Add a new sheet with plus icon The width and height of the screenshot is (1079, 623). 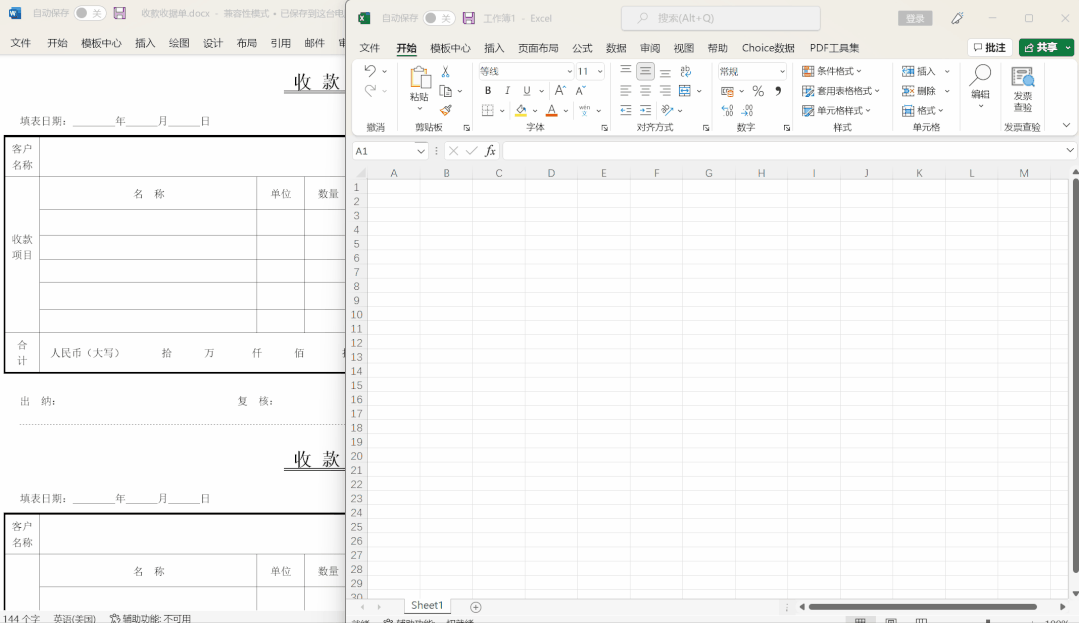476,607
